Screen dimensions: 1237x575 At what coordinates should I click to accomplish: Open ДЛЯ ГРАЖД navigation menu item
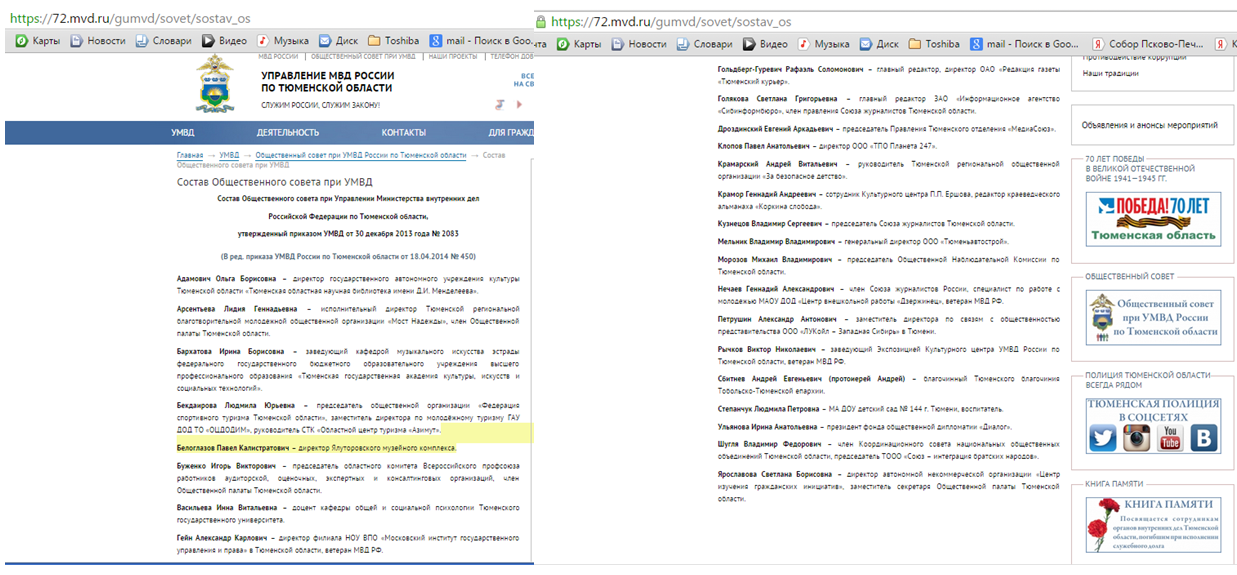pos(510,133)
